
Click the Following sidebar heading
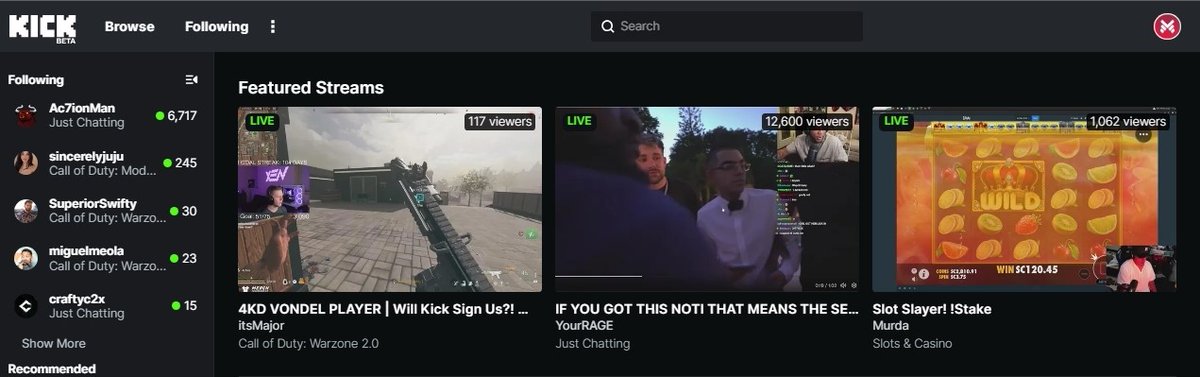[x=36, y=80]
